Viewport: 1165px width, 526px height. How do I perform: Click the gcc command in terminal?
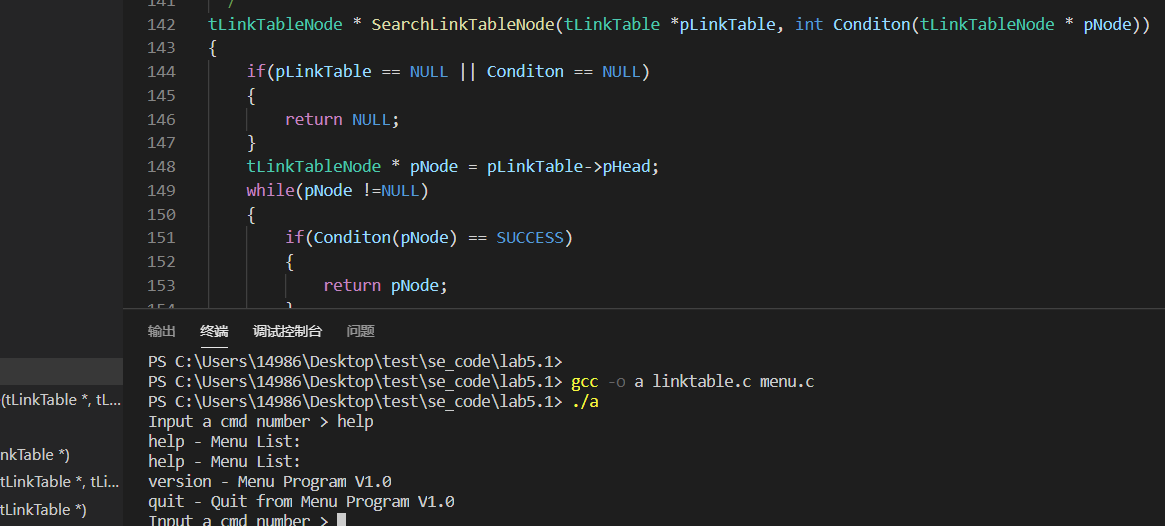coord(584,382)
